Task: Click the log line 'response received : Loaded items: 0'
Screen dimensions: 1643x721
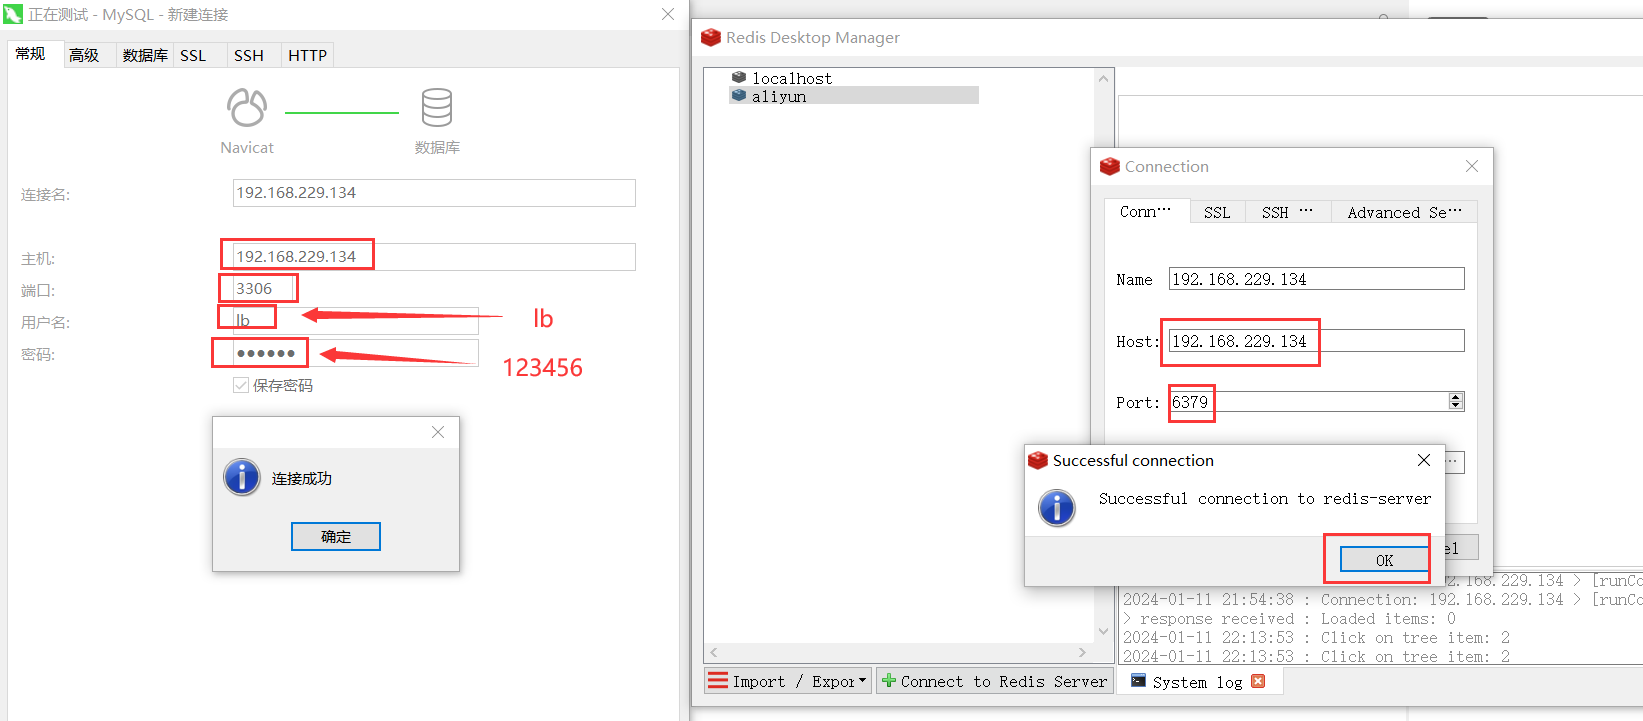Action: pos(1289,619)
